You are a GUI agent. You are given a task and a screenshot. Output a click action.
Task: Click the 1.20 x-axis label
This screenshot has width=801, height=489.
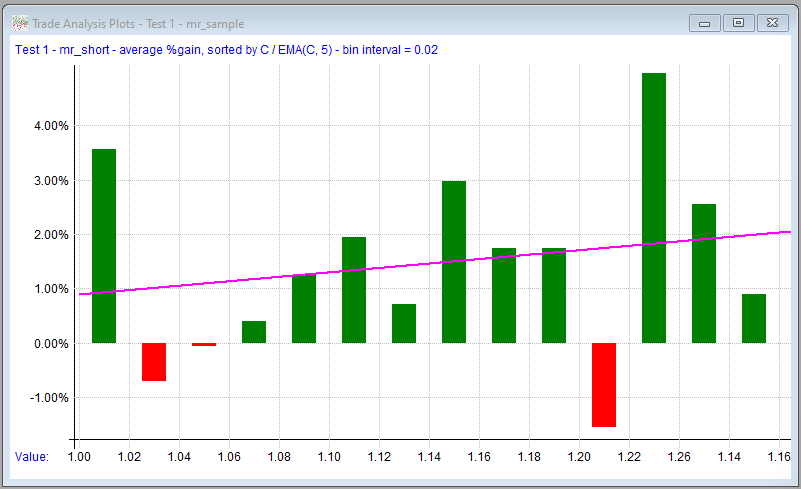tap(579, 457)
